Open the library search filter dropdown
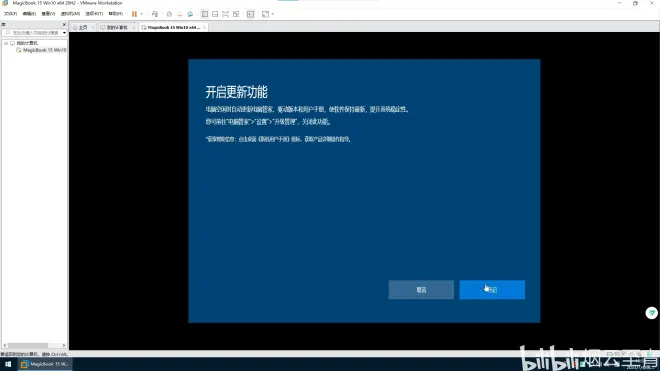 tap(64, 33)
